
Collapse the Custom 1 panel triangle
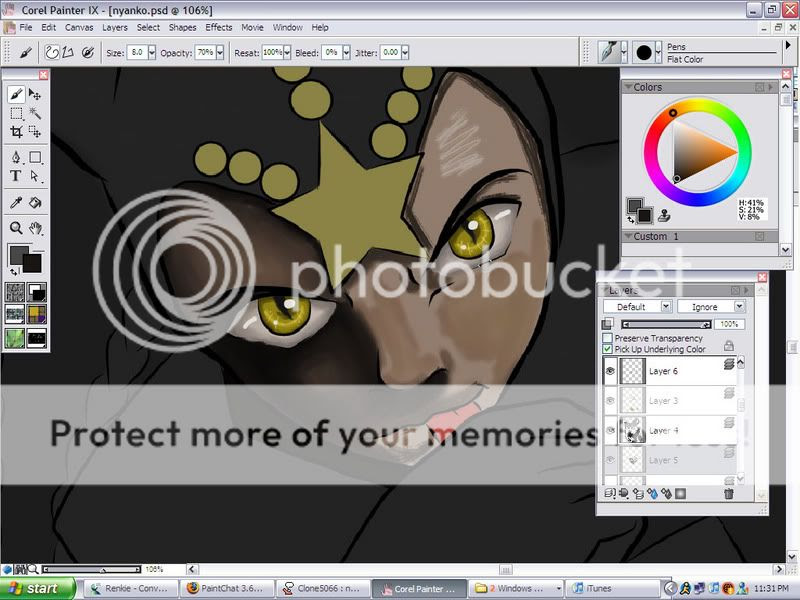628,236
